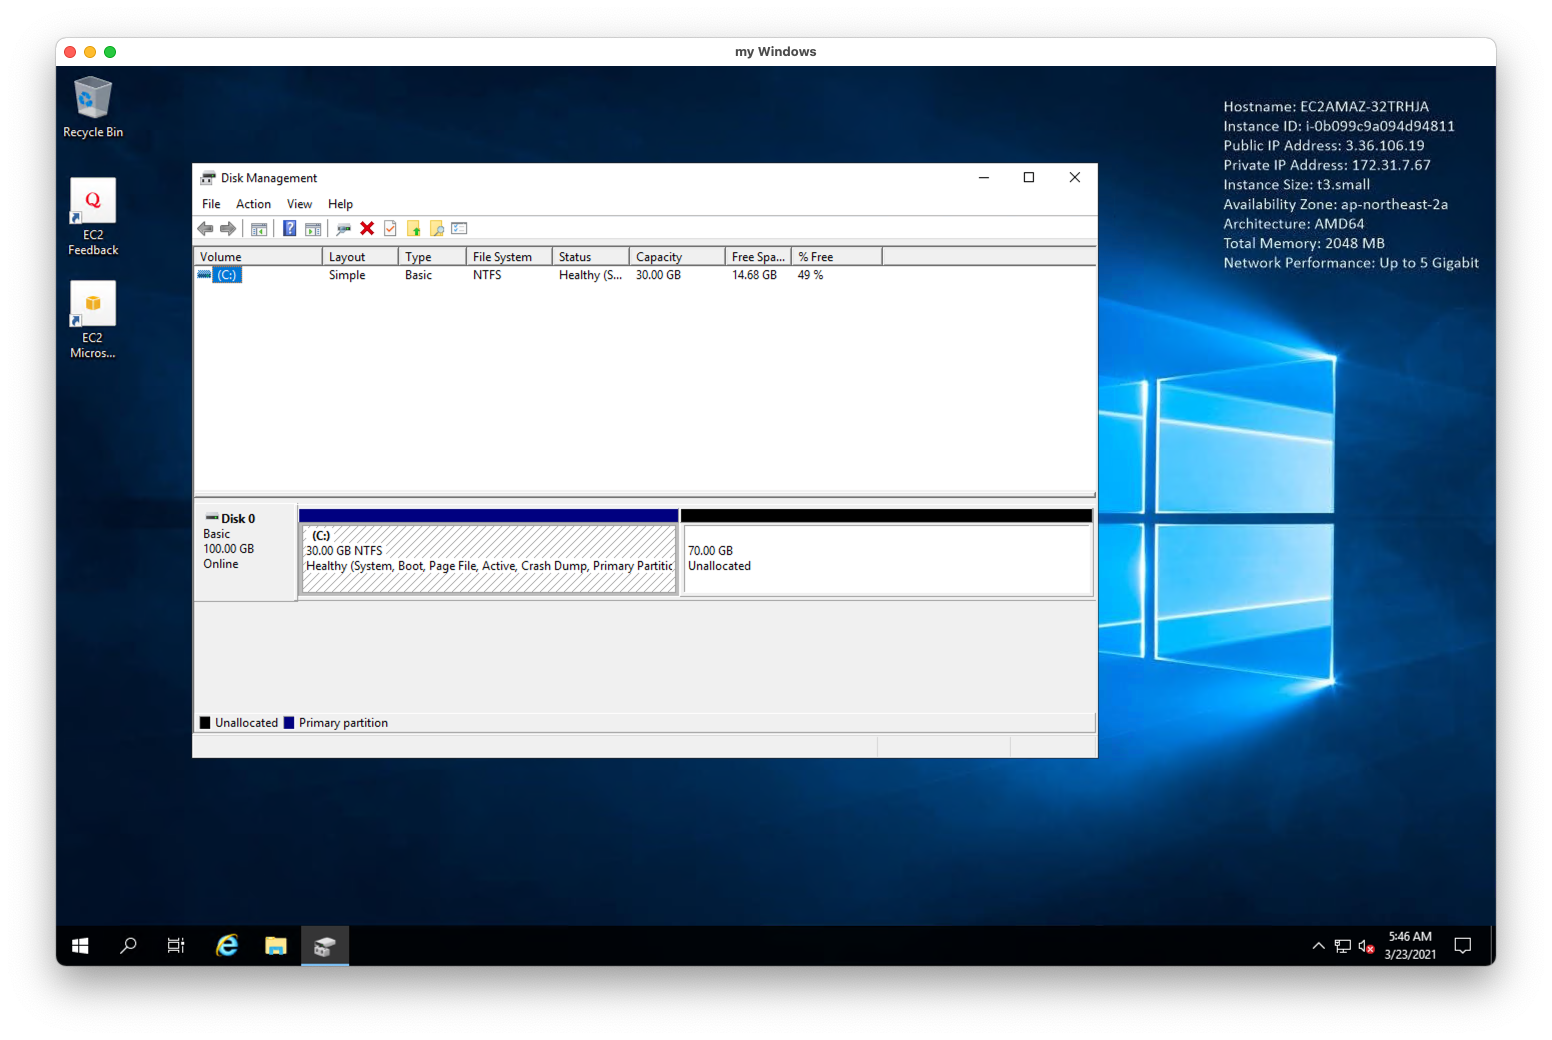The height and width of the screenshot is (1040, 1552).
Task: Toggle Show/Hide Action Pane toolbar icon
Action: point(313,229)
